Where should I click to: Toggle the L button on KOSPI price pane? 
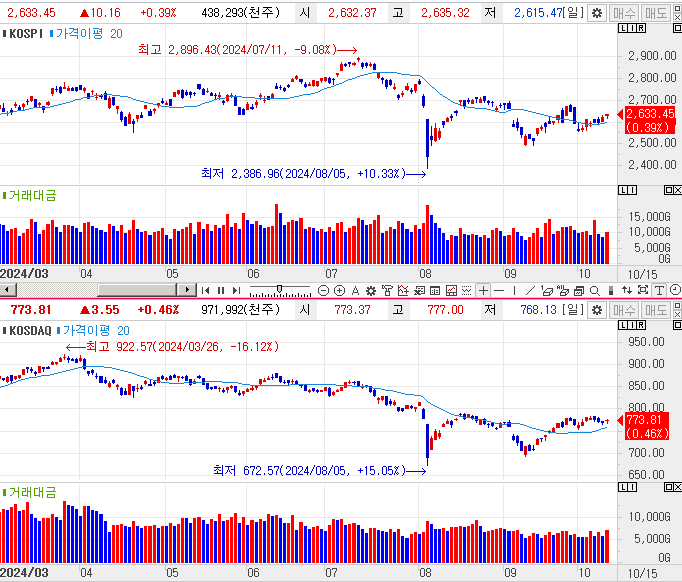(x=622, y=28)
